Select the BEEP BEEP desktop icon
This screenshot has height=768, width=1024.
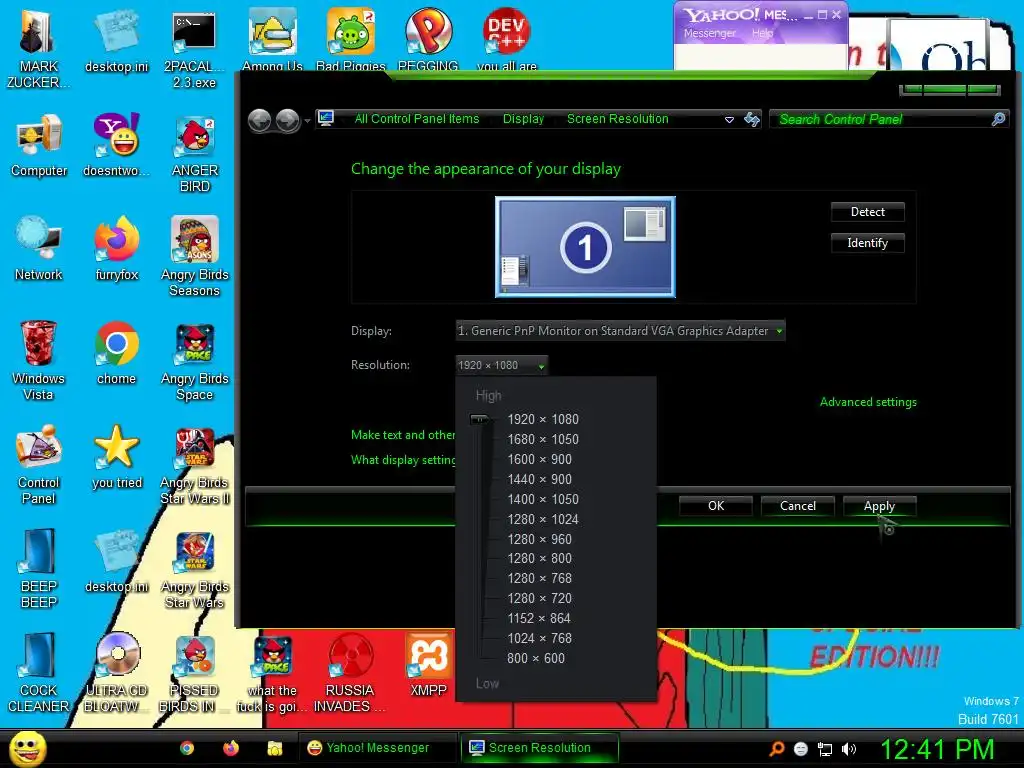39,568
